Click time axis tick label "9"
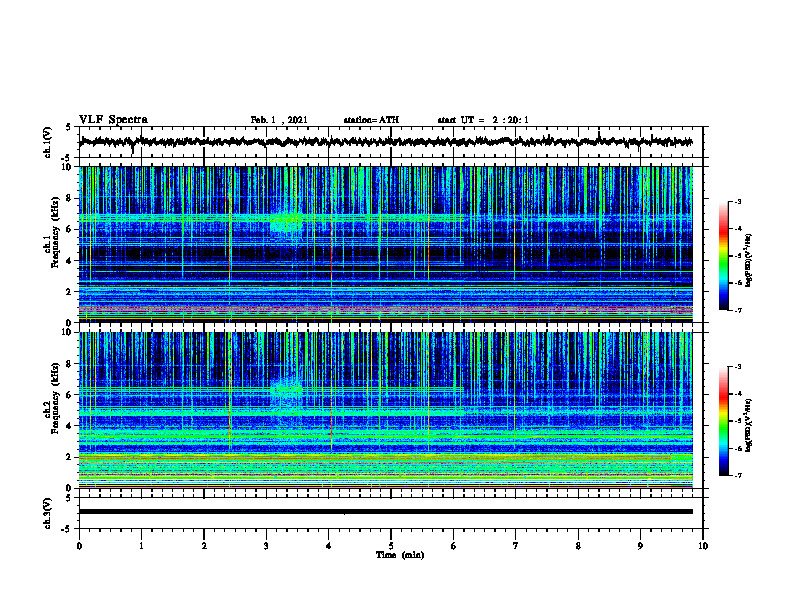 pyautogui.click(x=640, y=546)
